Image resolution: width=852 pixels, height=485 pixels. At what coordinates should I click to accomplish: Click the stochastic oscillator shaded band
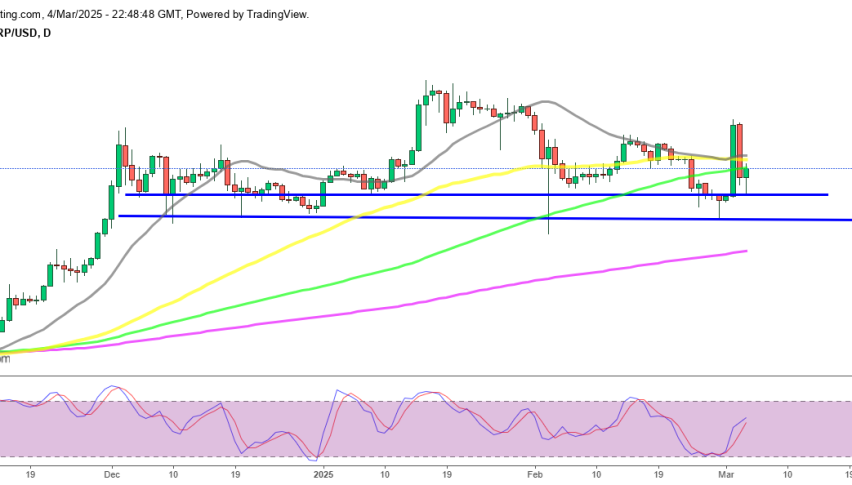(x=426, y=429)
